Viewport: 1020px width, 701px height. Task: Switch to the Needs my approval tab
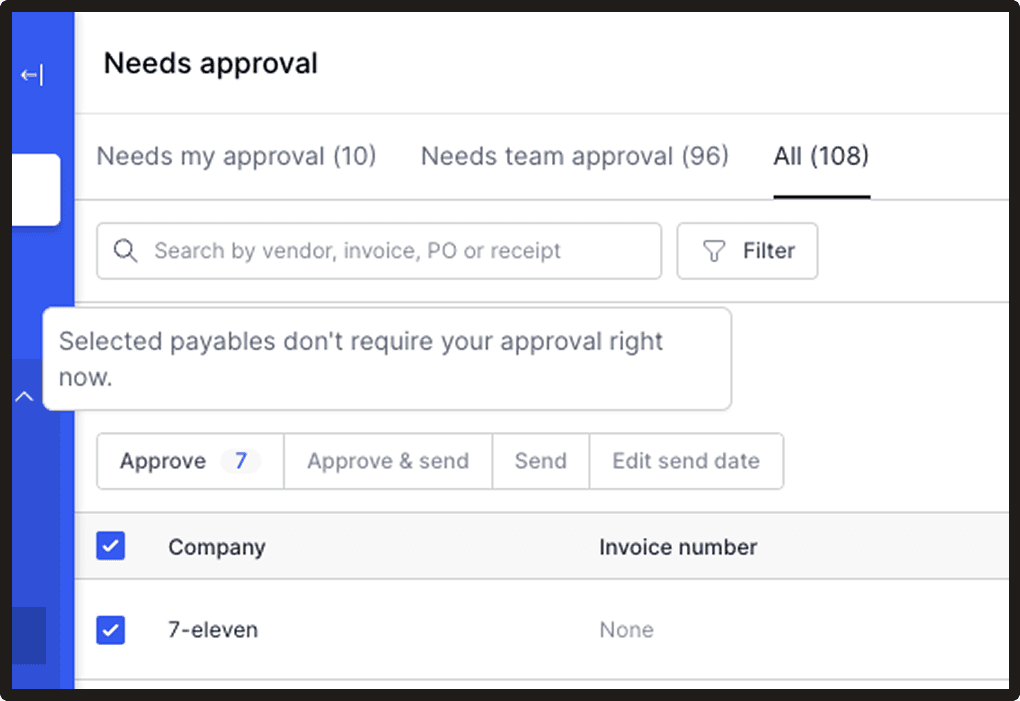pos(235,156)
